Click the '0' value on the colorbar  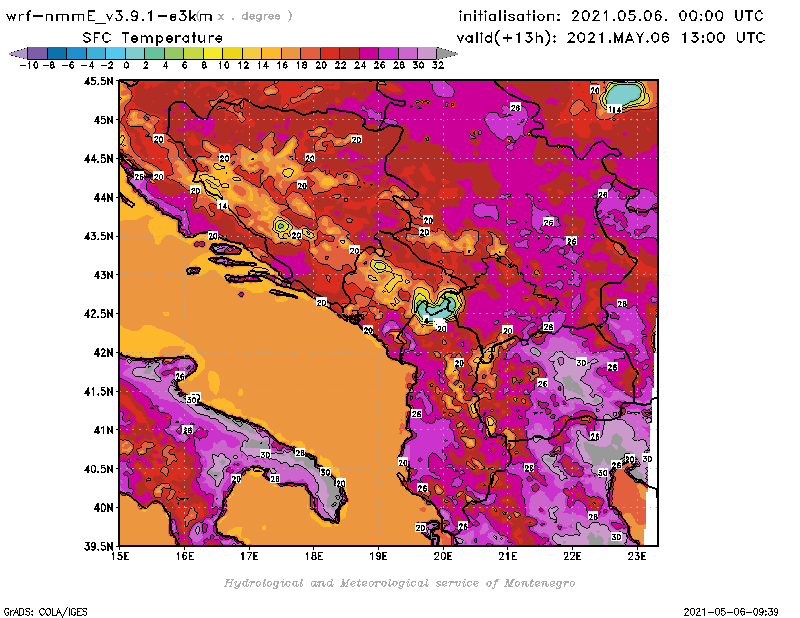[126, 65]
